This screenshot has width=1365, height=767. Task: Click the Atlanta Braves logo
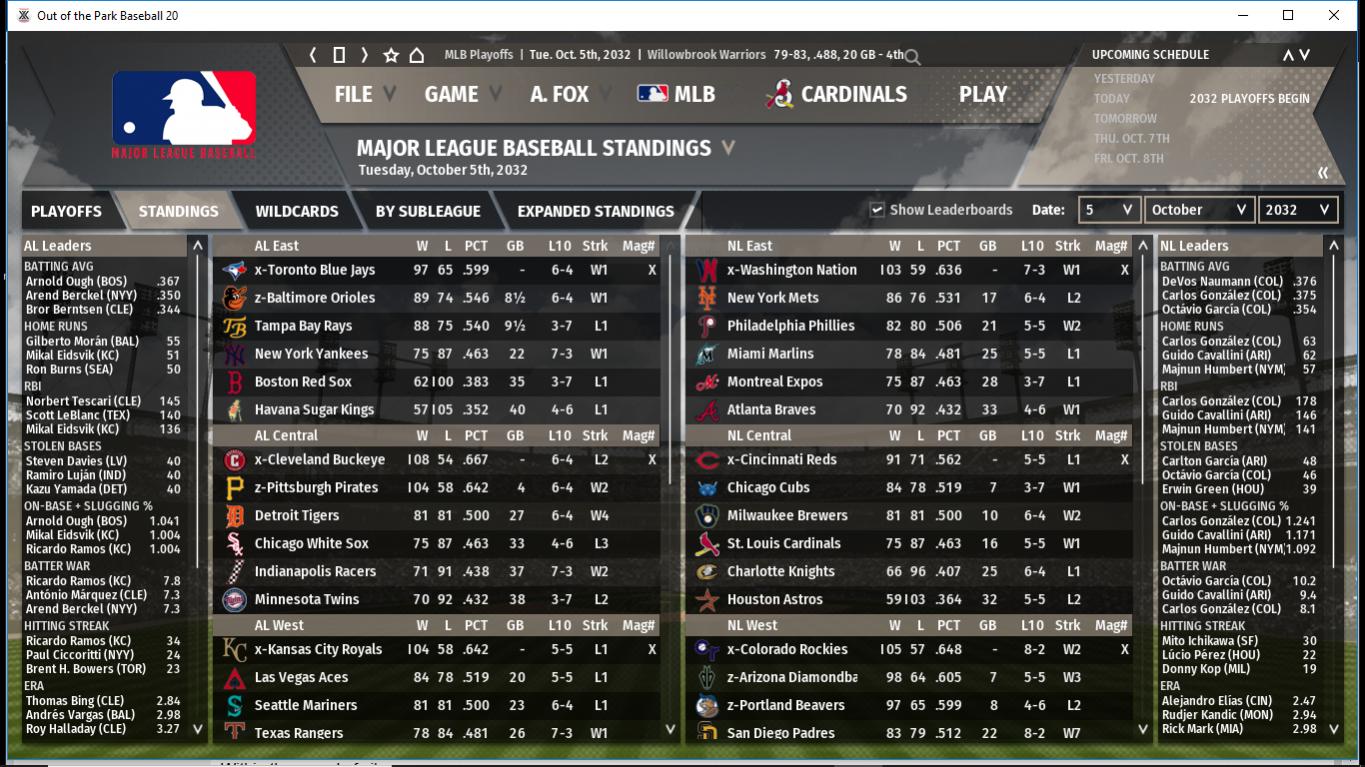707,410
